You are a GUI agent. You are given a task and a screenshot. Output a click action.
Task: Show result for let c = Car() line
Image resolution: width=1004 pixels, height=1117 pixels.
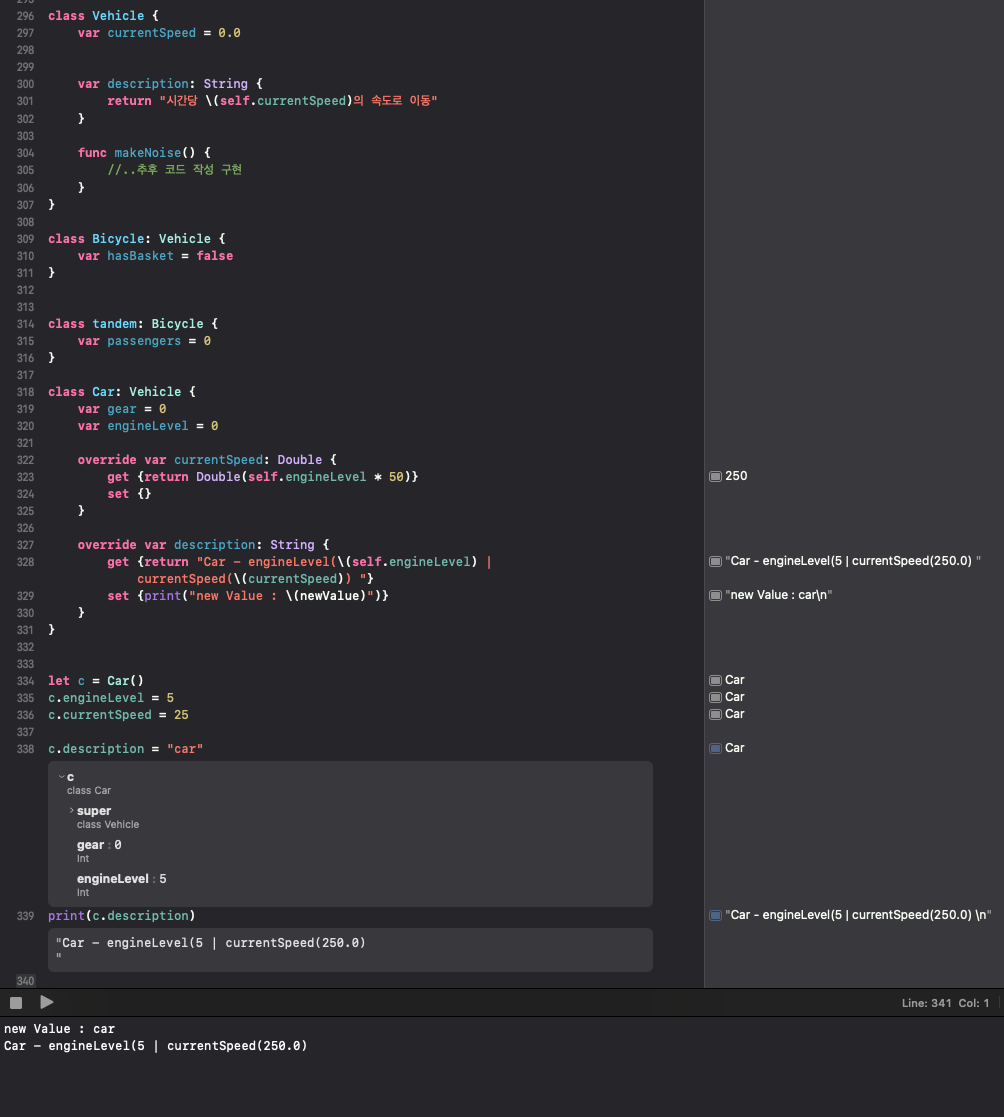(x=715, y=680)
